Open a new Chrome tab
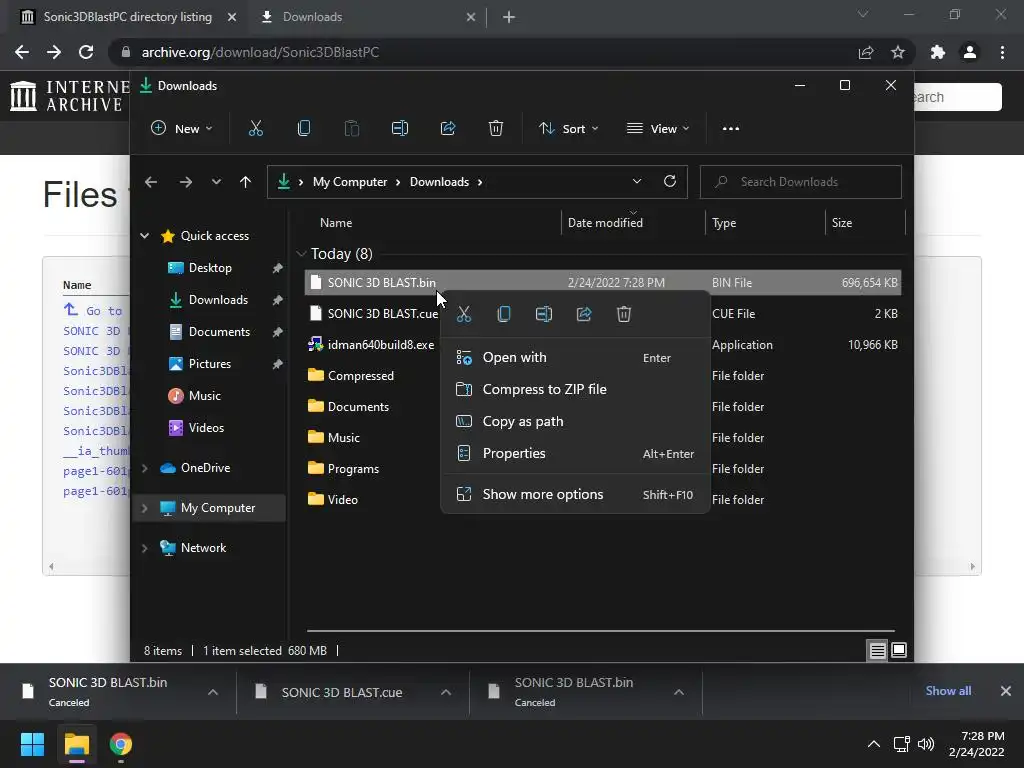The height and width of the screenshot is (768, 1024). [509, 17]
